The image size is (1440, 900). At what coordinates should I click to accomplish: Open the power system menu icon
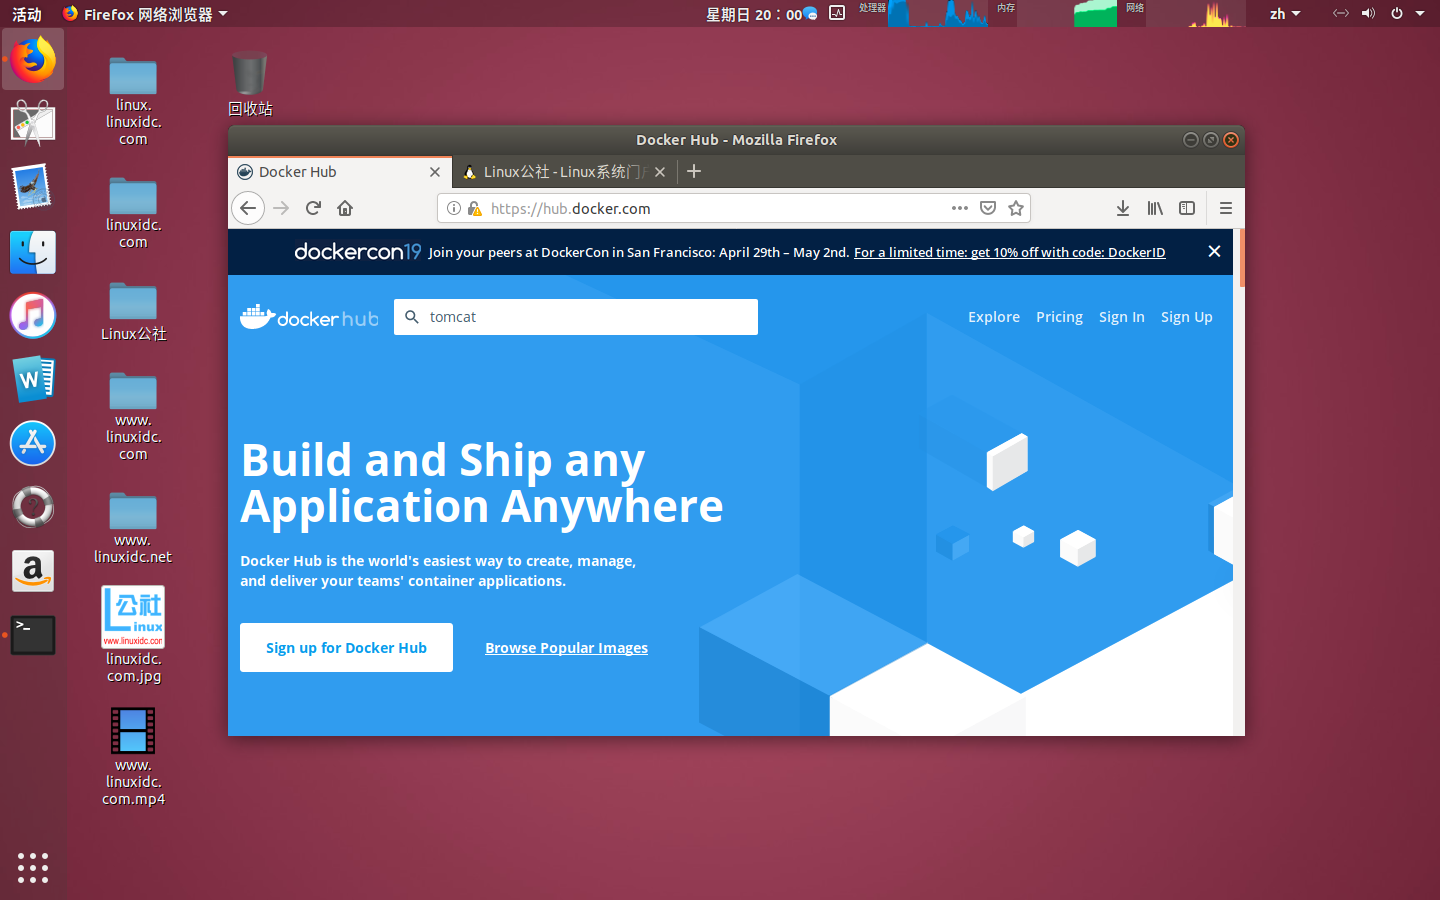point(1397,14)
